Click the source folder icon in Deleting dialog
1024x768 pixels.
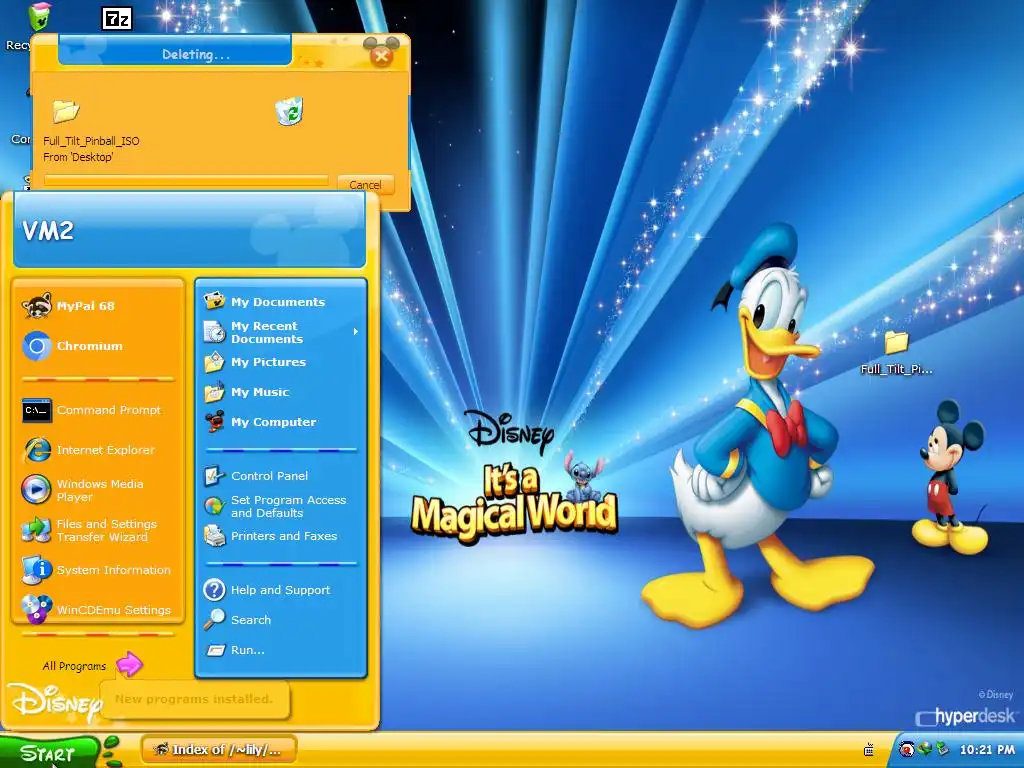pos(65,111)
